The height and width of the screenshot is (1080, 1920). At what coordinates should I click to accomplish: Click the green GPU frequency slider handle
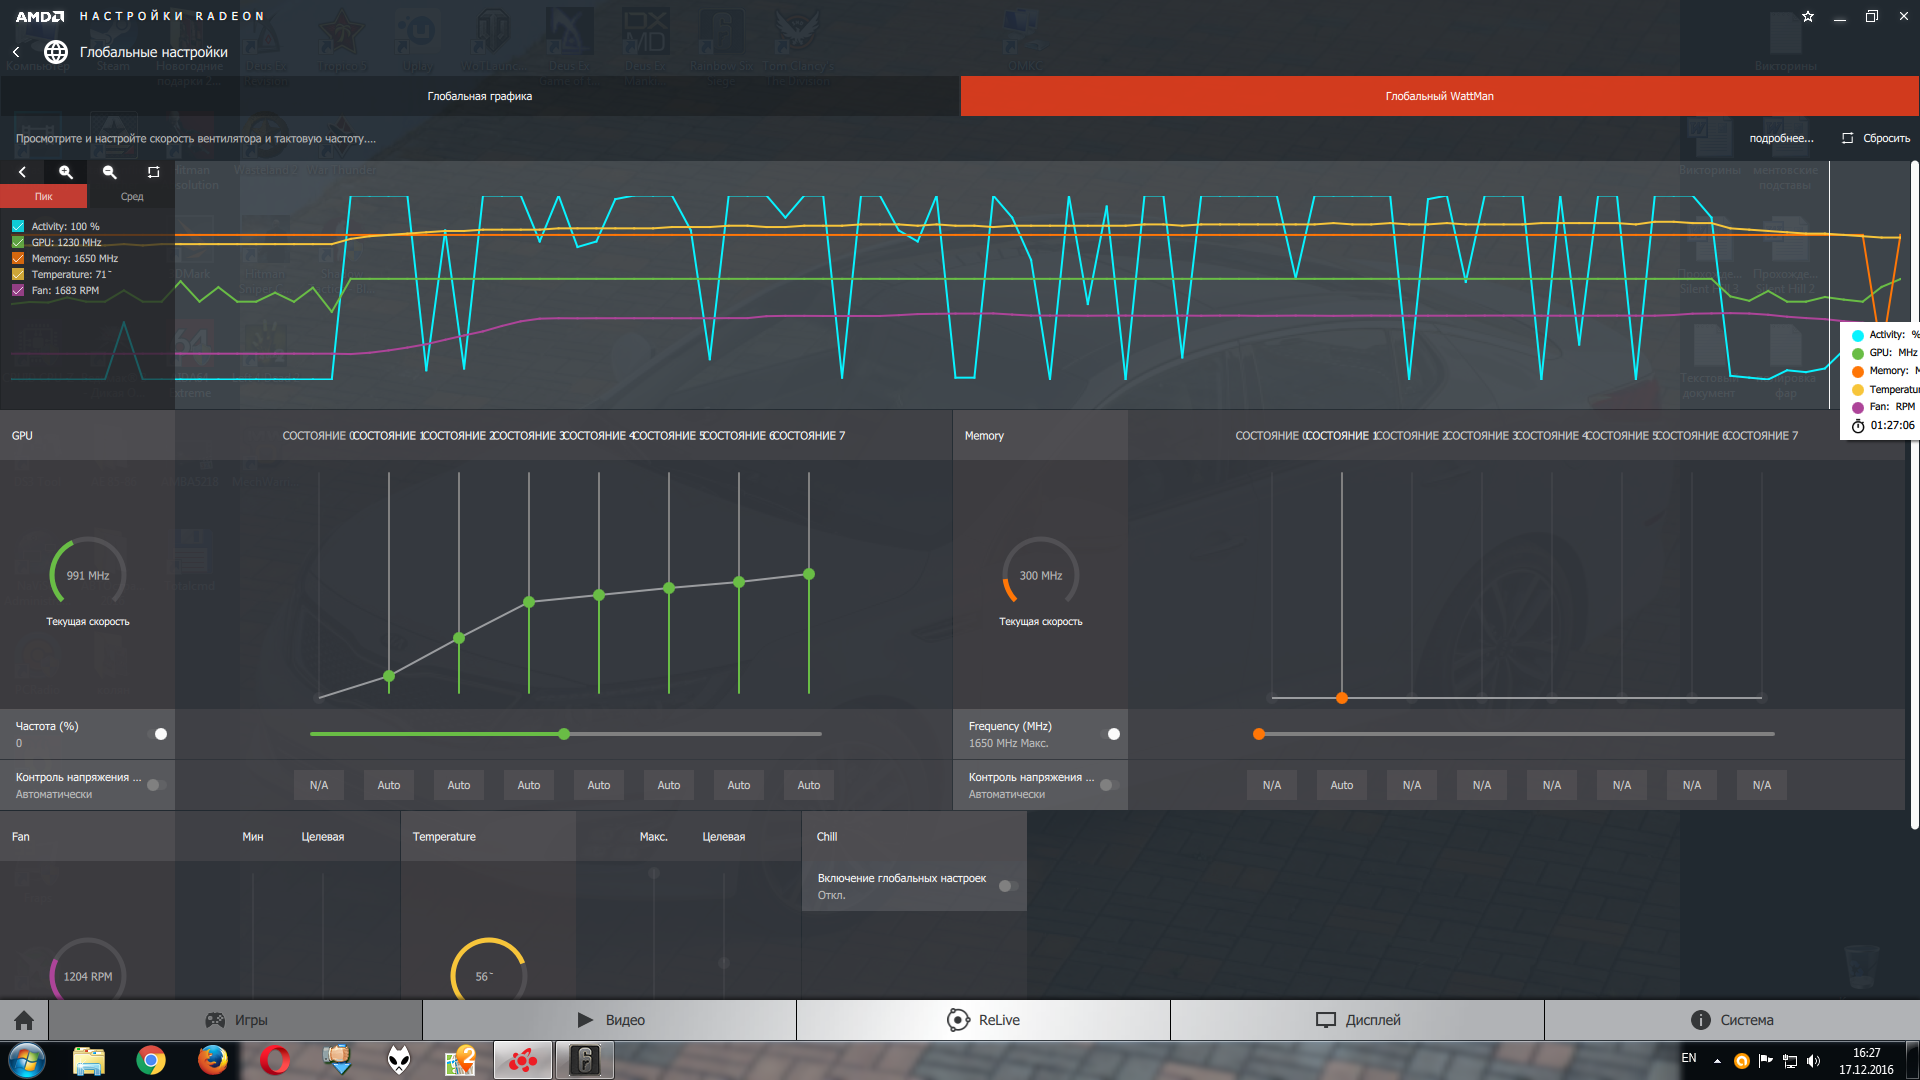(564, 734)
